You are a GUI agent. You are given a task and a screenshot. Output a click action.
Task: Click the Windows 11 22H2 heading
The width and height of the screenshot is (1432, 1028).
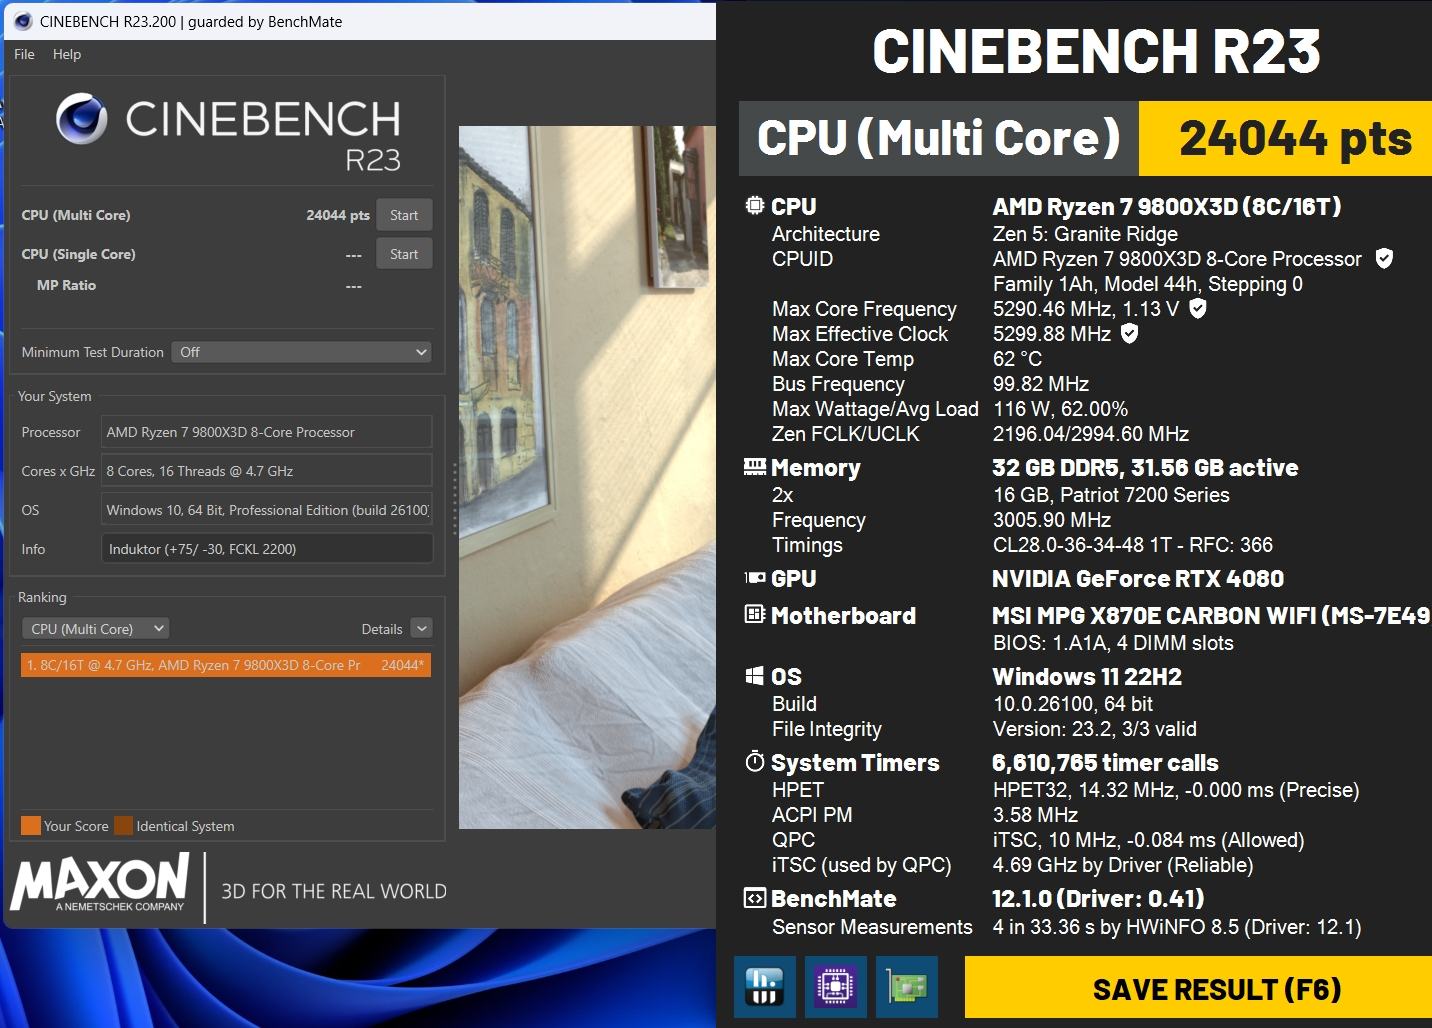(1087, 677)
